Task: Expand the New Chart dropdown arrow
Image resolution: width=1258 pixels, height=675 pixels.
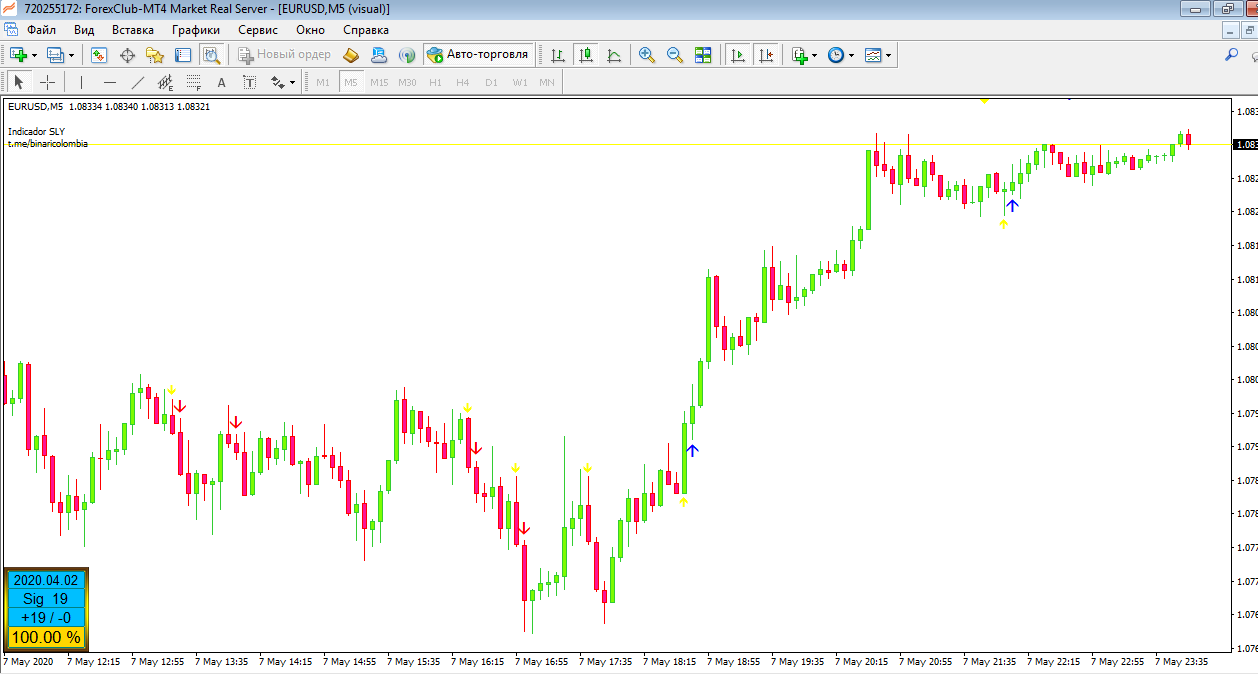Action: pos(34,55)
